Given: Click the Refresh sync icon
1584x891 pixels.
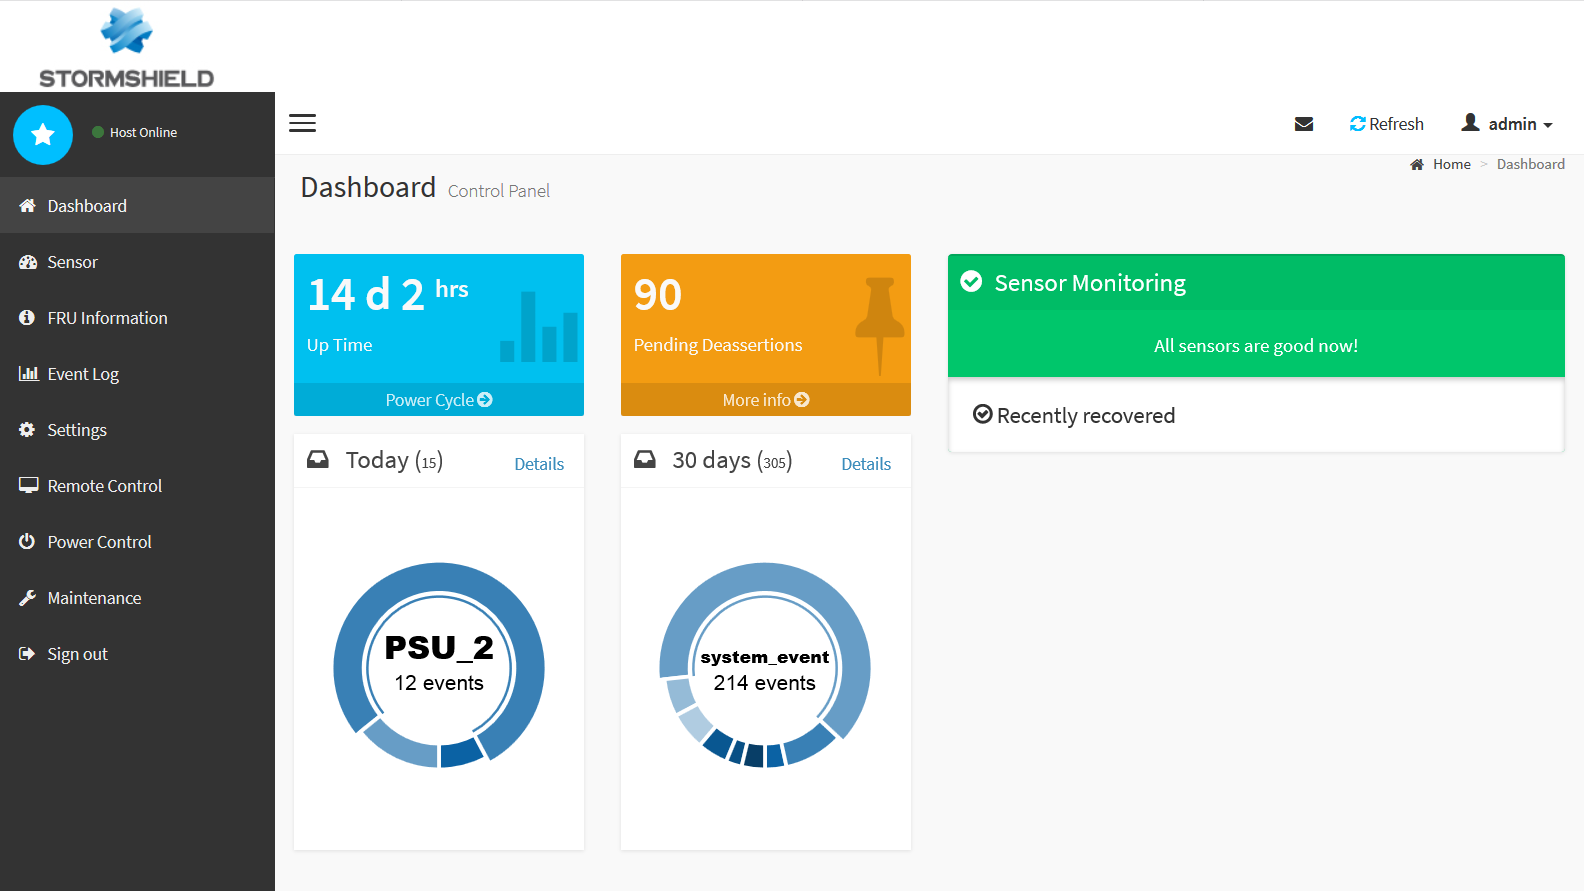Looking at the screenshot, I should 1357,124.
